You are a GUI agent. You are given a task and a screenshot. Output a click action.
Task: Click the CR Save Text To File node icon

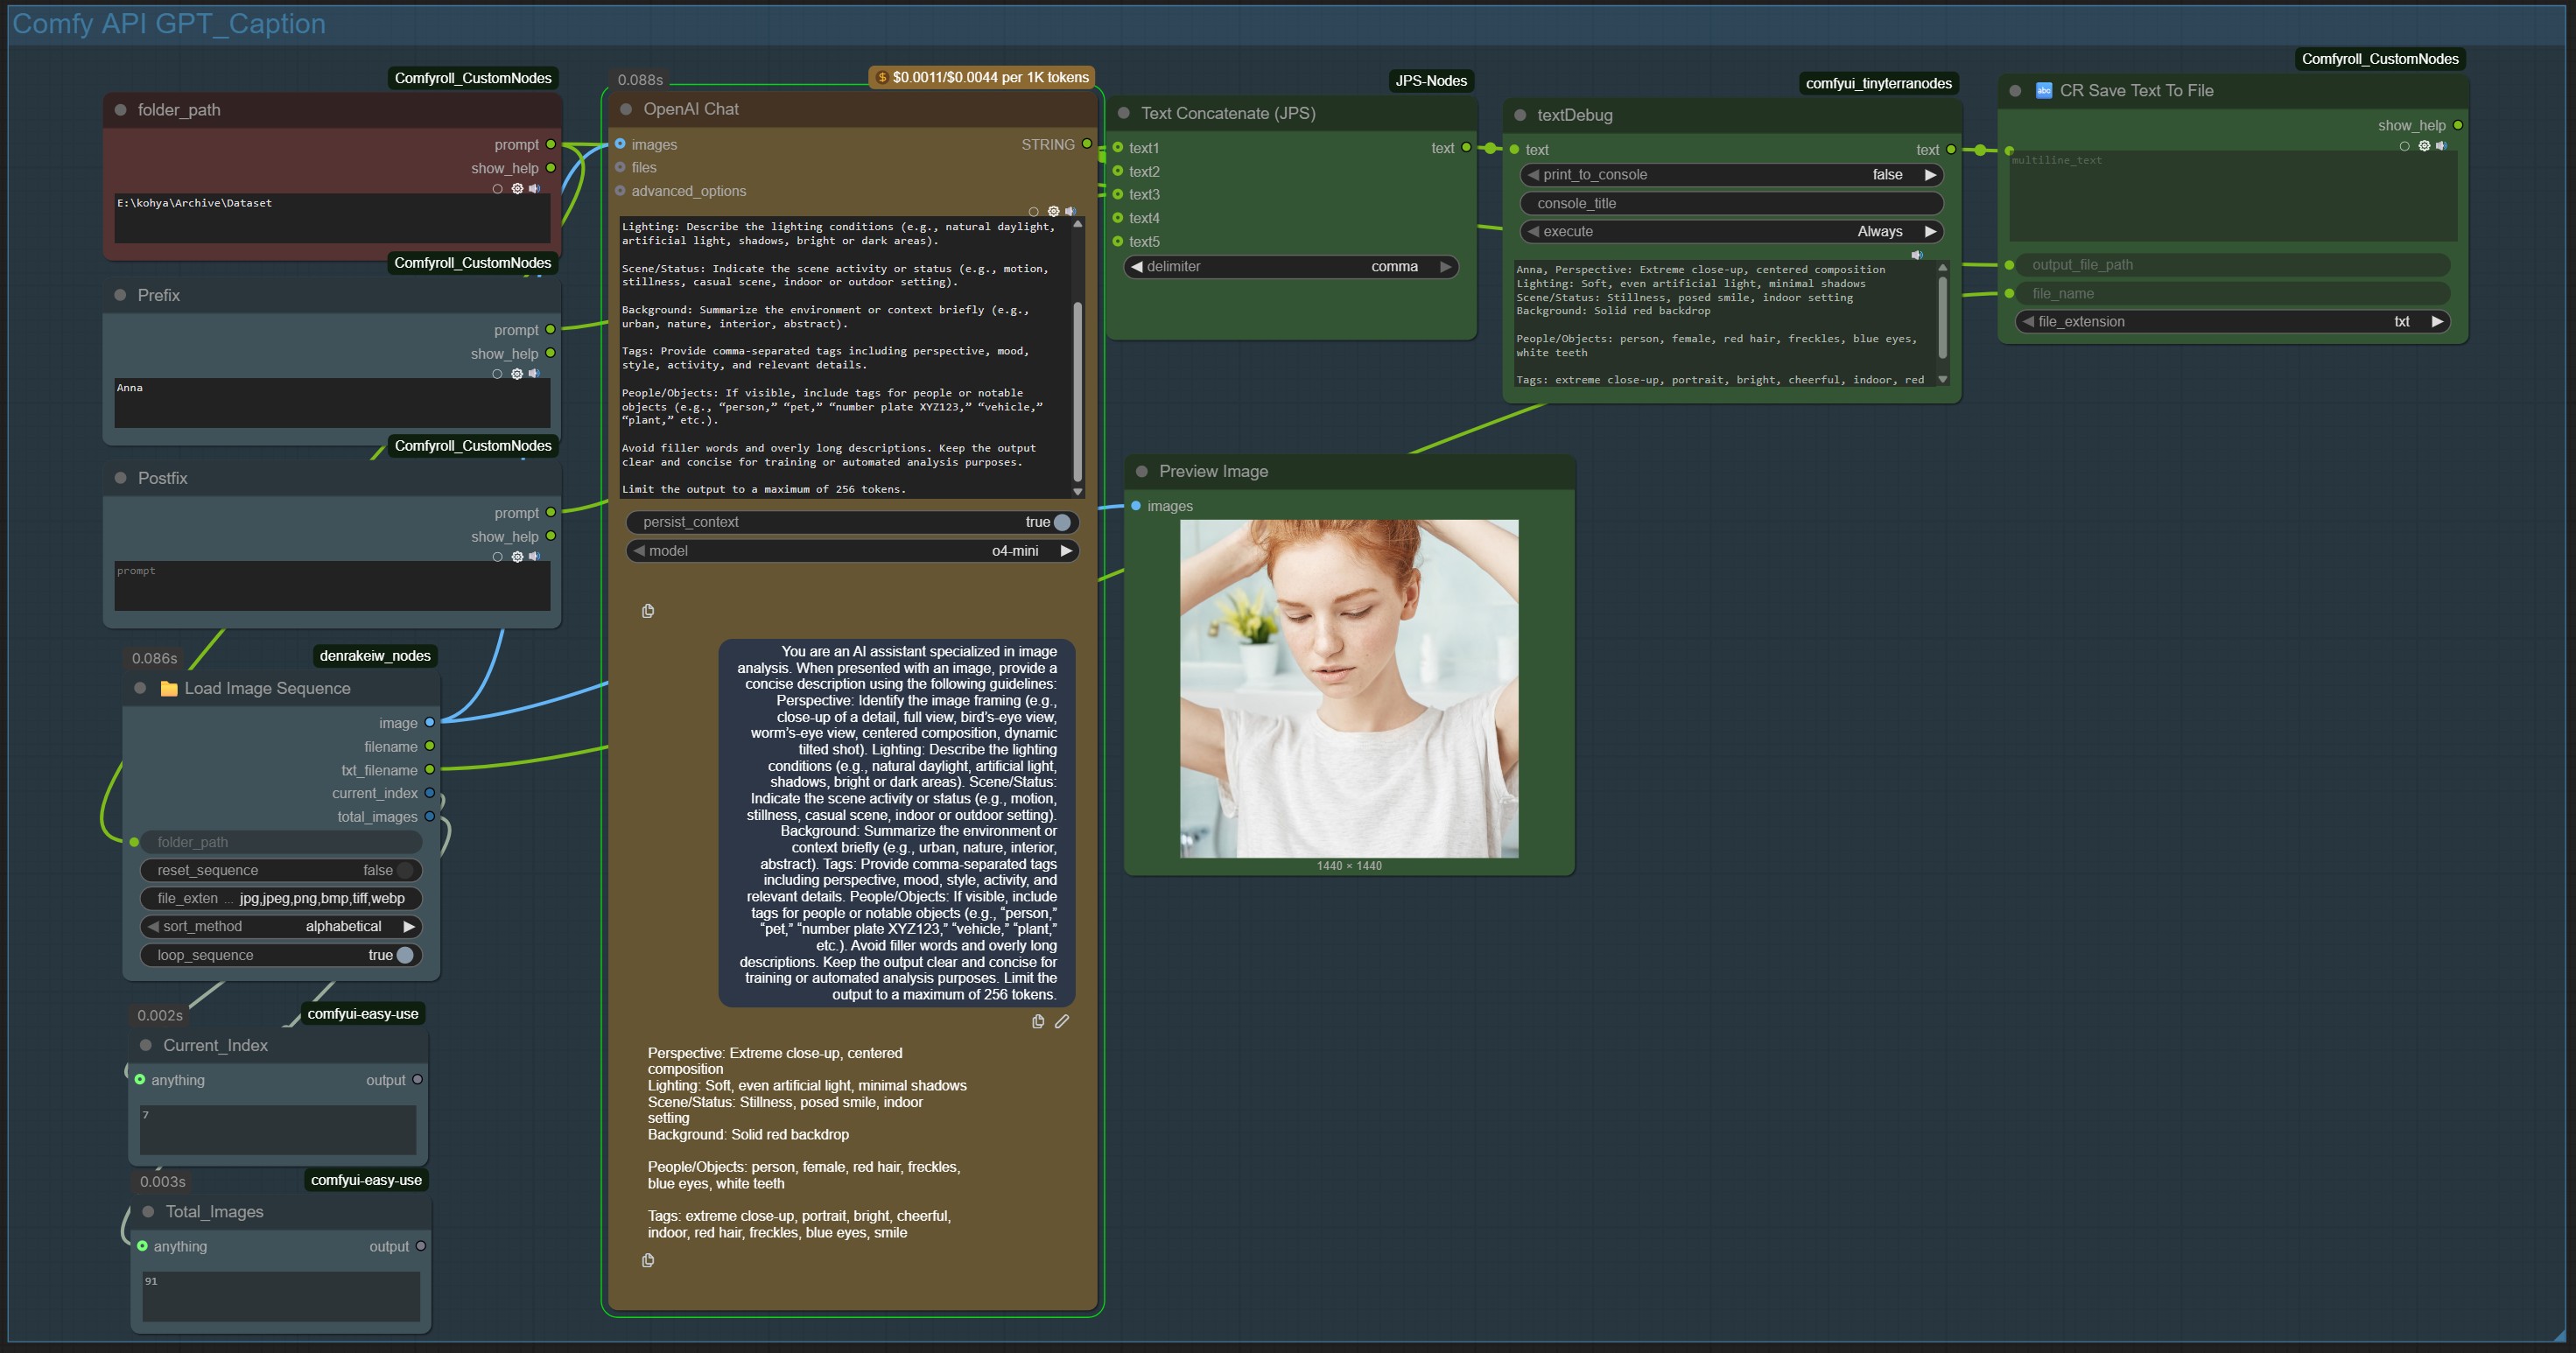pyautogui.click(x=2044, y=91)
